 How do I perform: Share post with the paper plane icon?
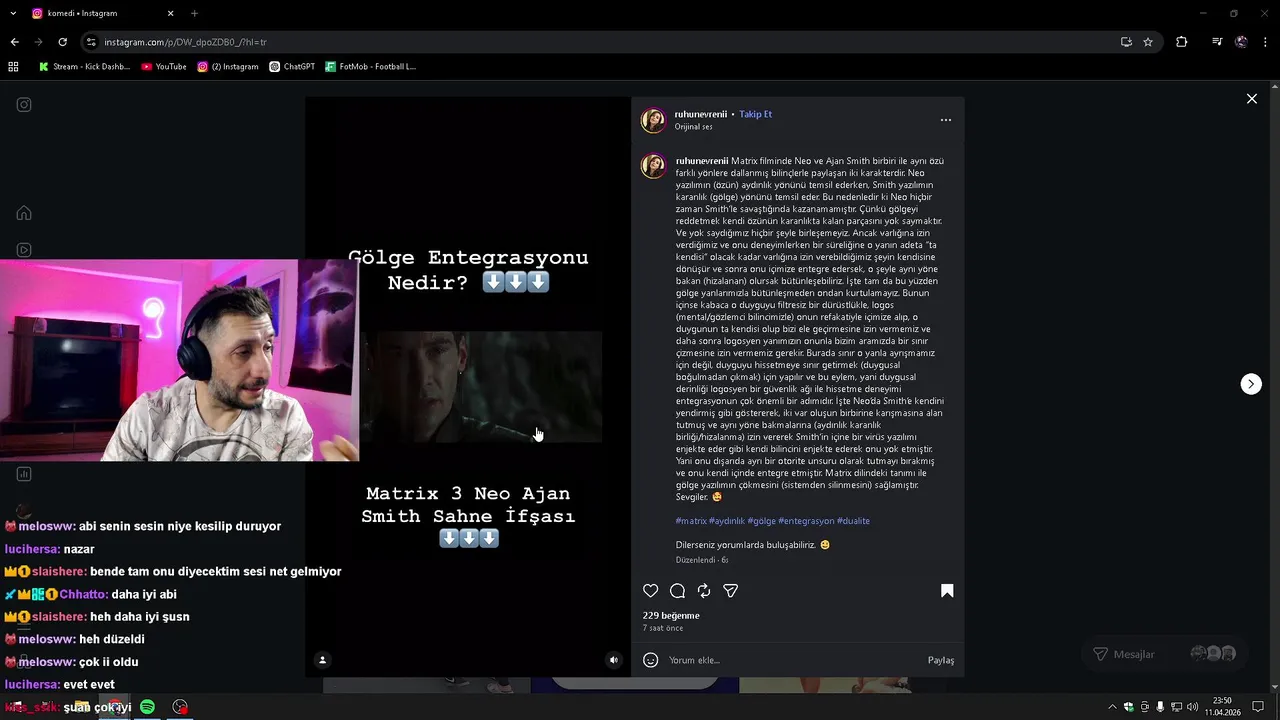pyautogui.click(x=731, y=591)
